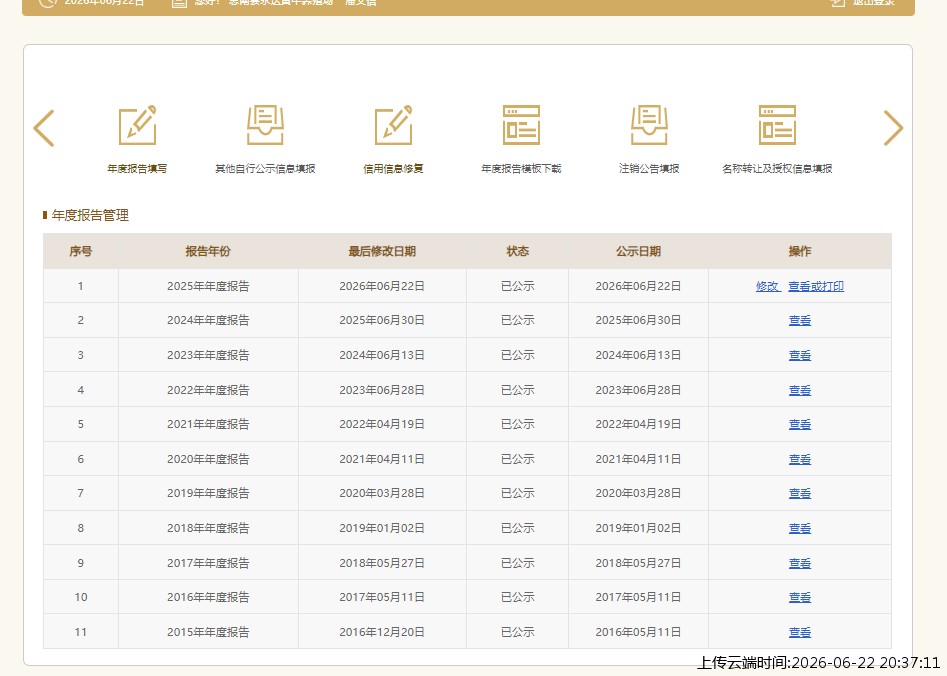Select the 名称转让及授权信息填报 menu label
947x676 pixels.
[777, 169]
